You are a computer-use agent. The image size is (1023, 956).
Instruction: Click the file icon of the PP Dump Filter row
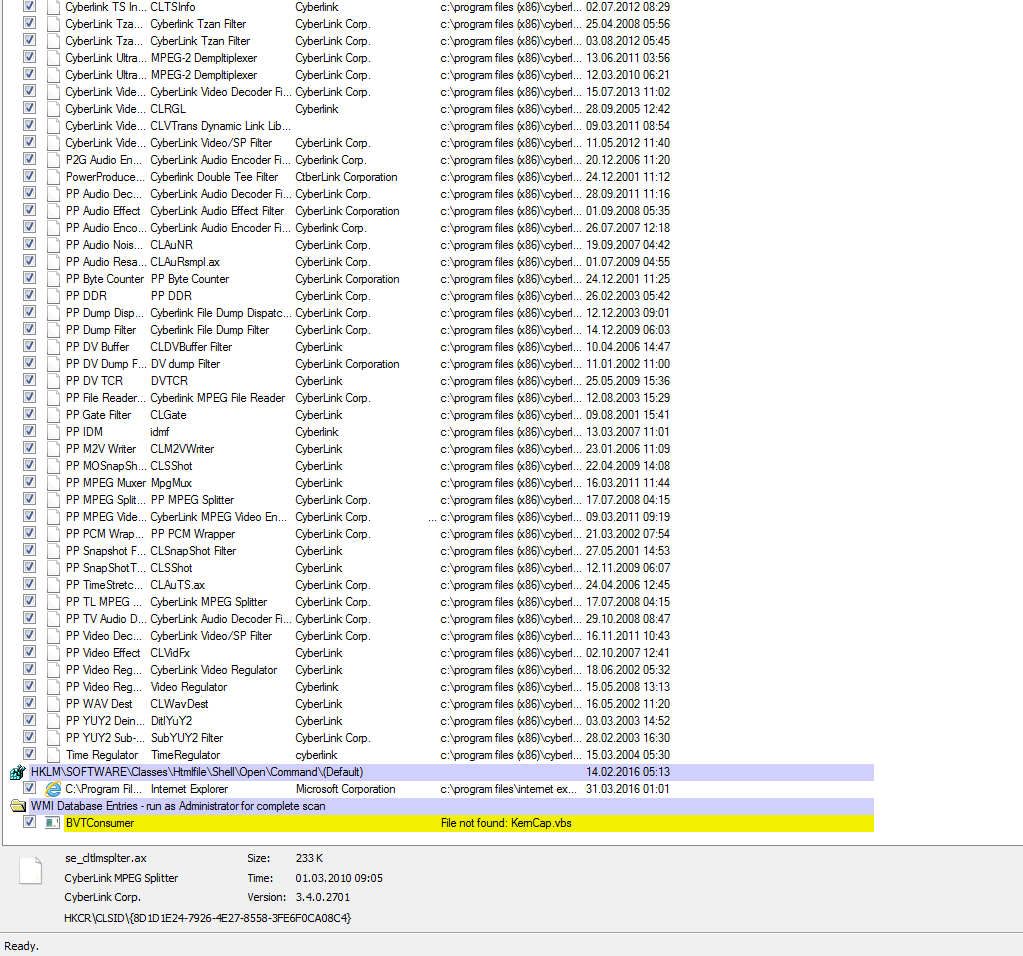tap(53, 330)
